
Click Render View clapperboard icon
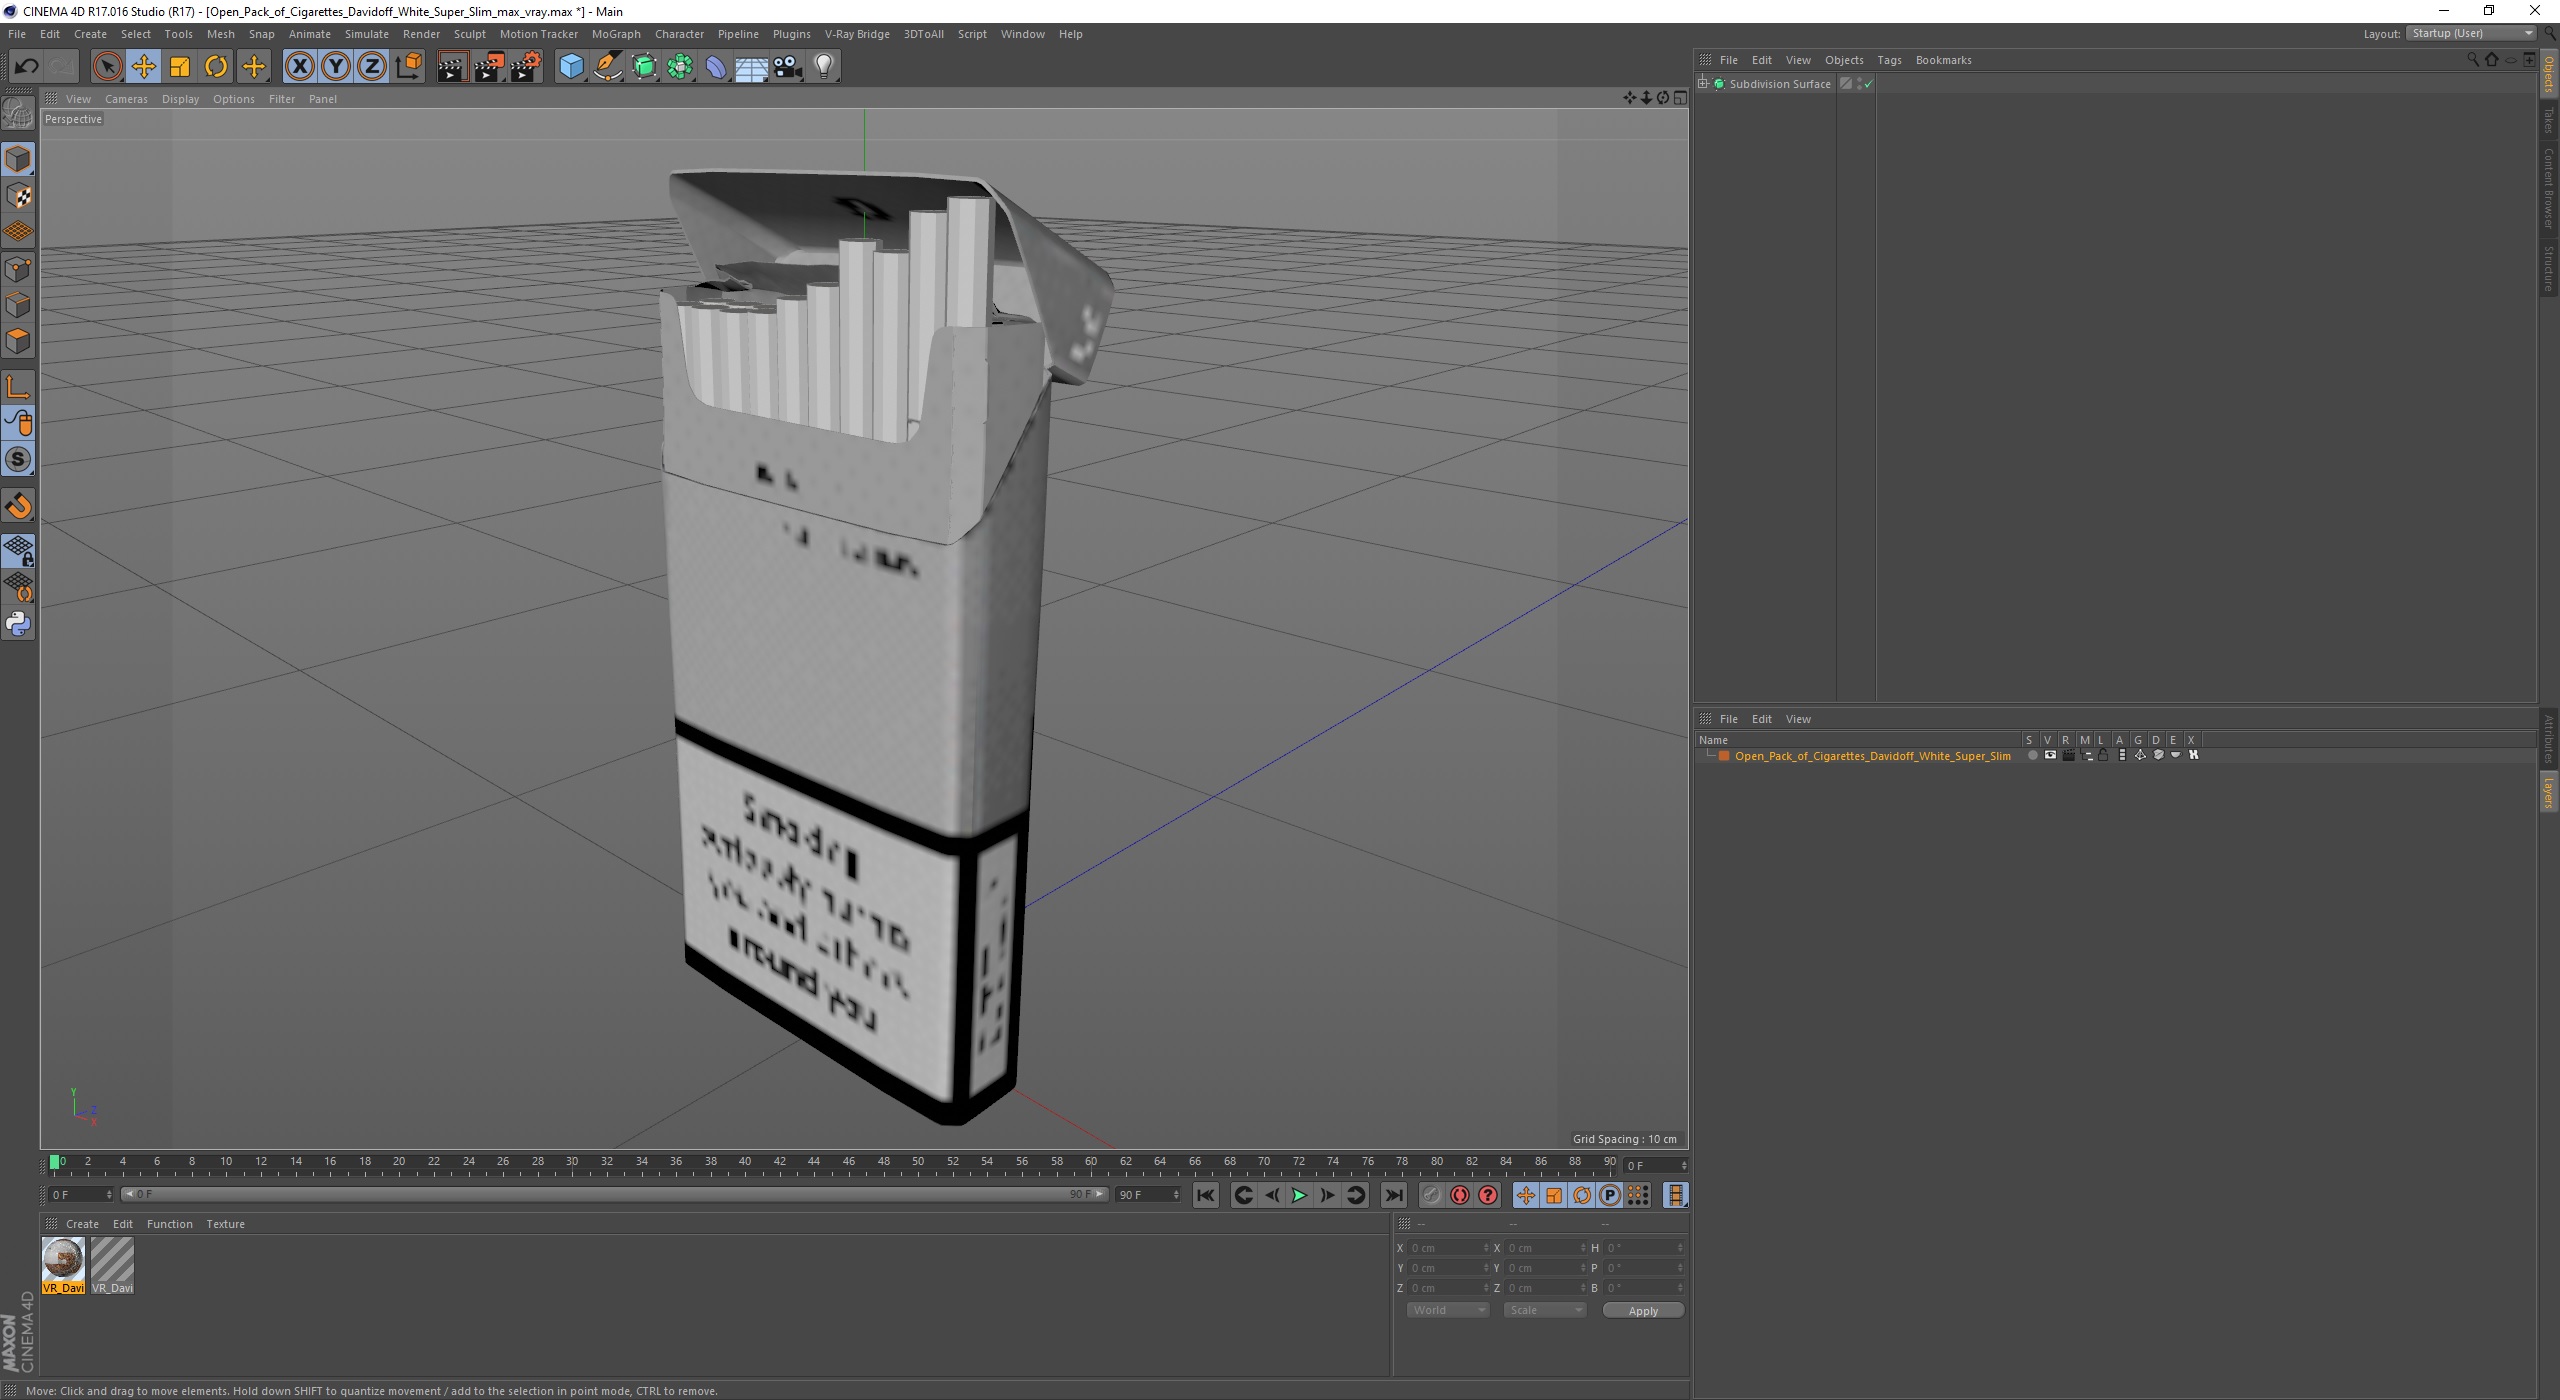pos(452,67)
